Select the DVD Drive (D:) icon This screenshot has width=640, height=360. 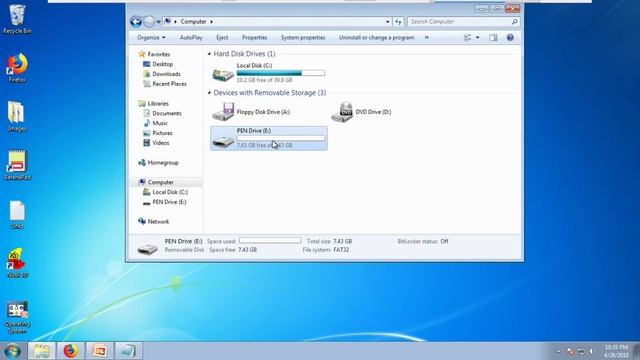point(342,112)
